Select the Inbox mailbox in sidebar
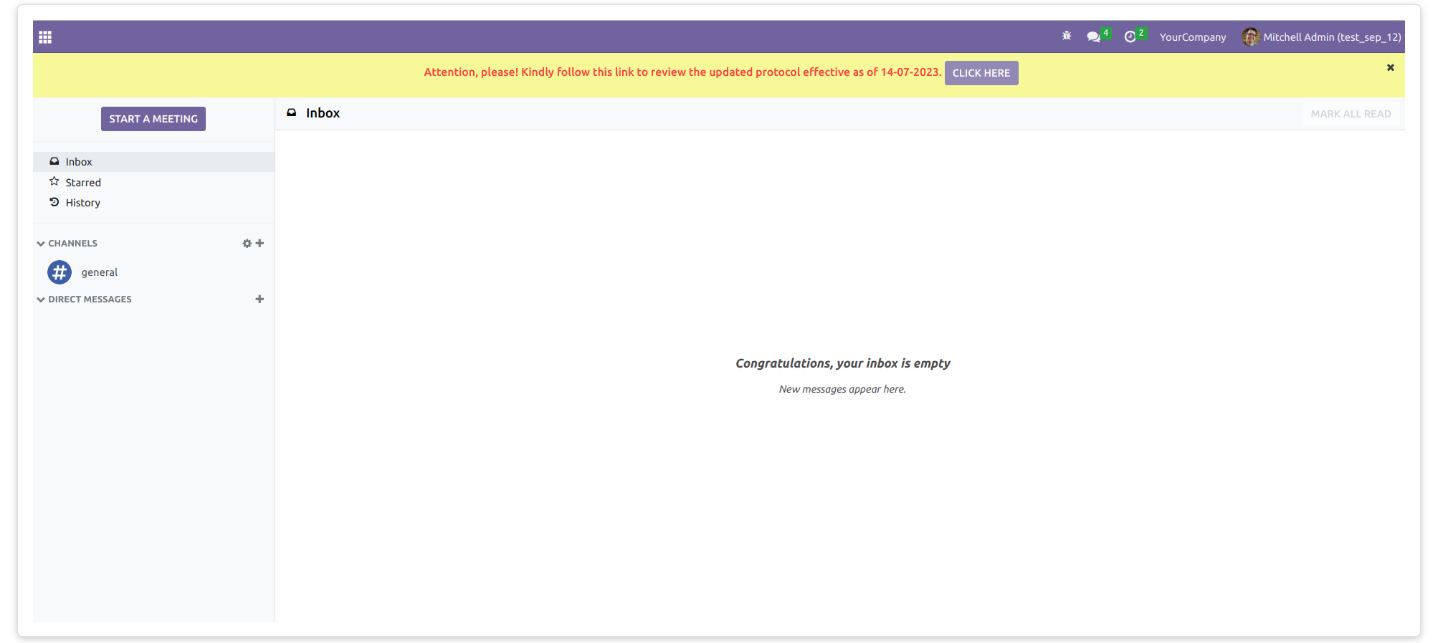Viewport: 1437px width, 643px height. 154,162
